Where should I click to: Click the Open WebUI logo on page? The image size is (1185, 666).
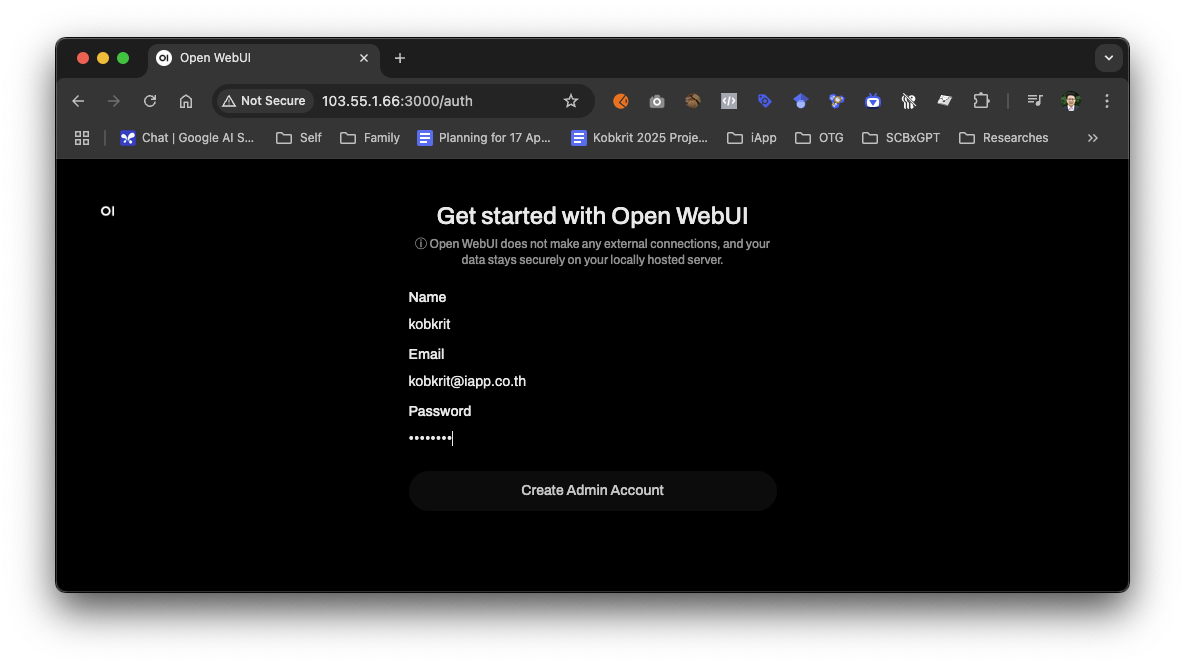coord(107,211)
